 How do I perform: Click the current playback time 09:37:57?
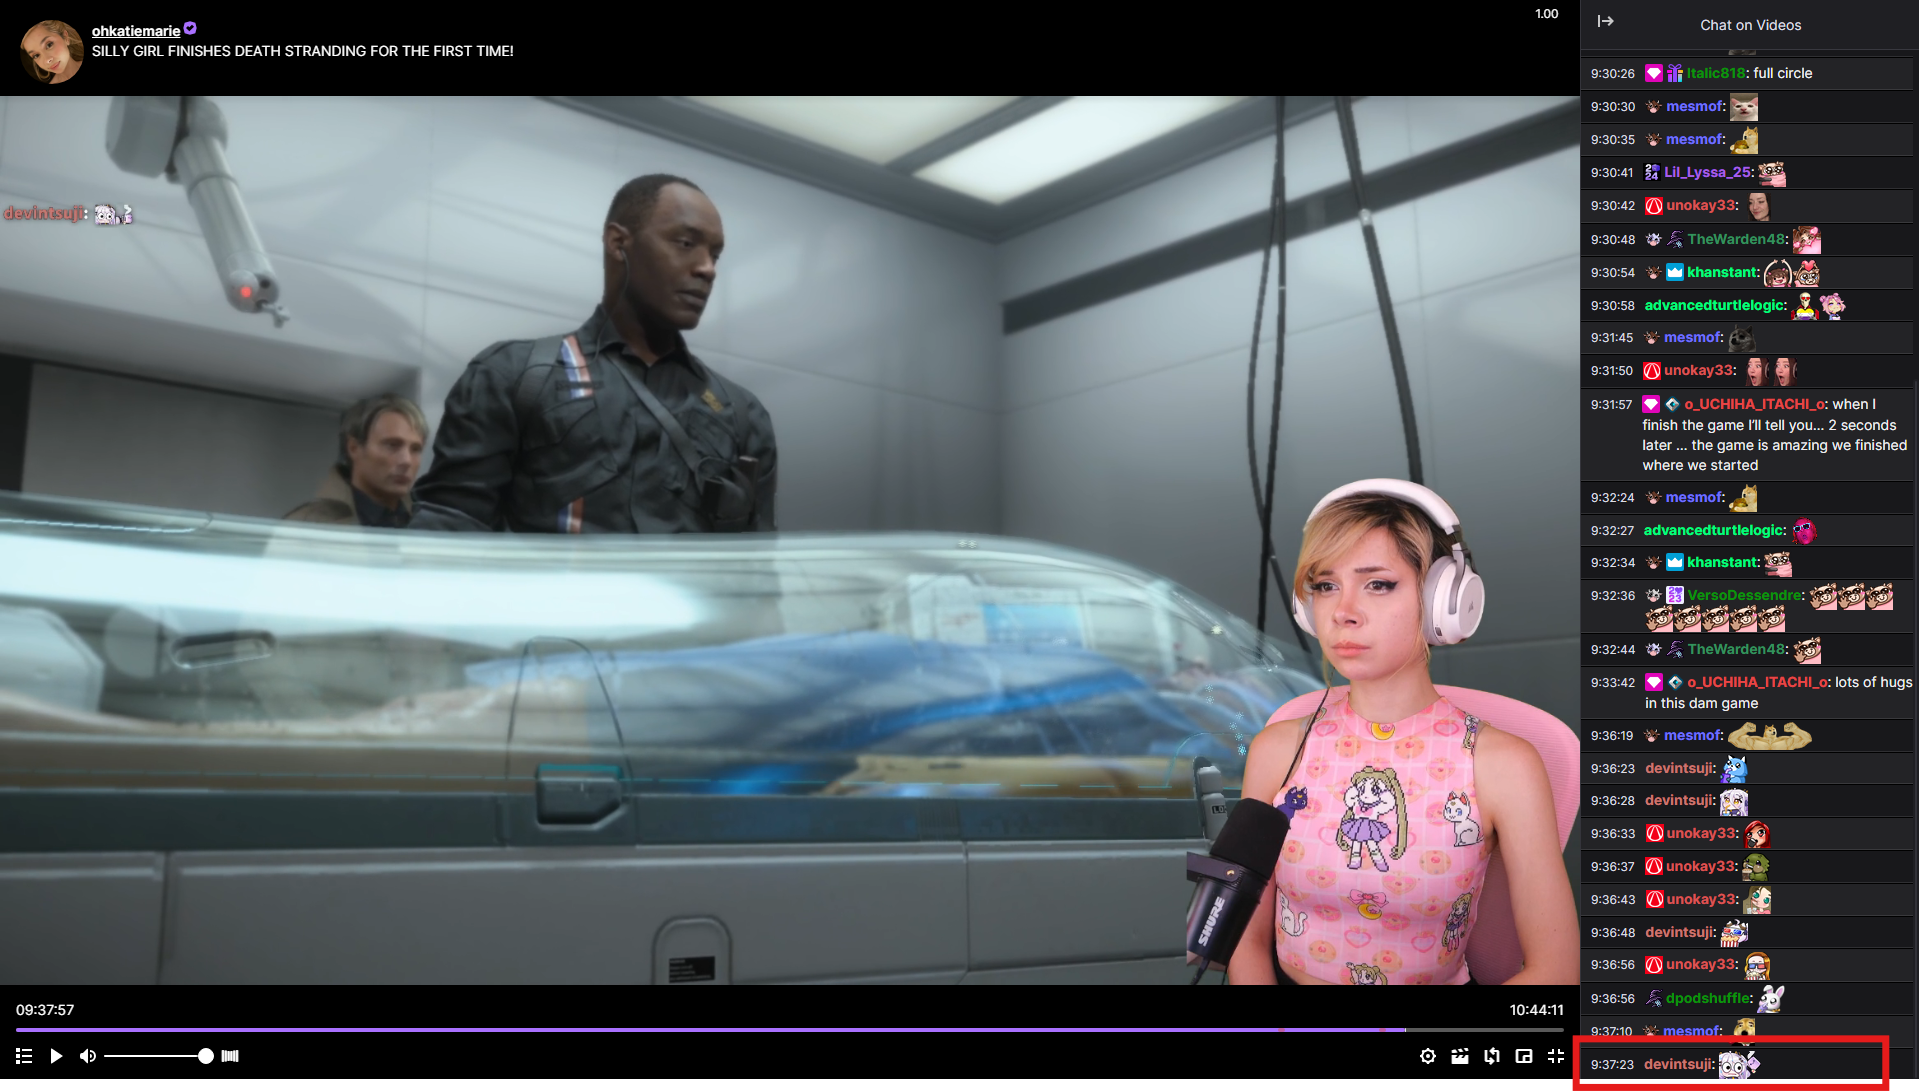45,1010
